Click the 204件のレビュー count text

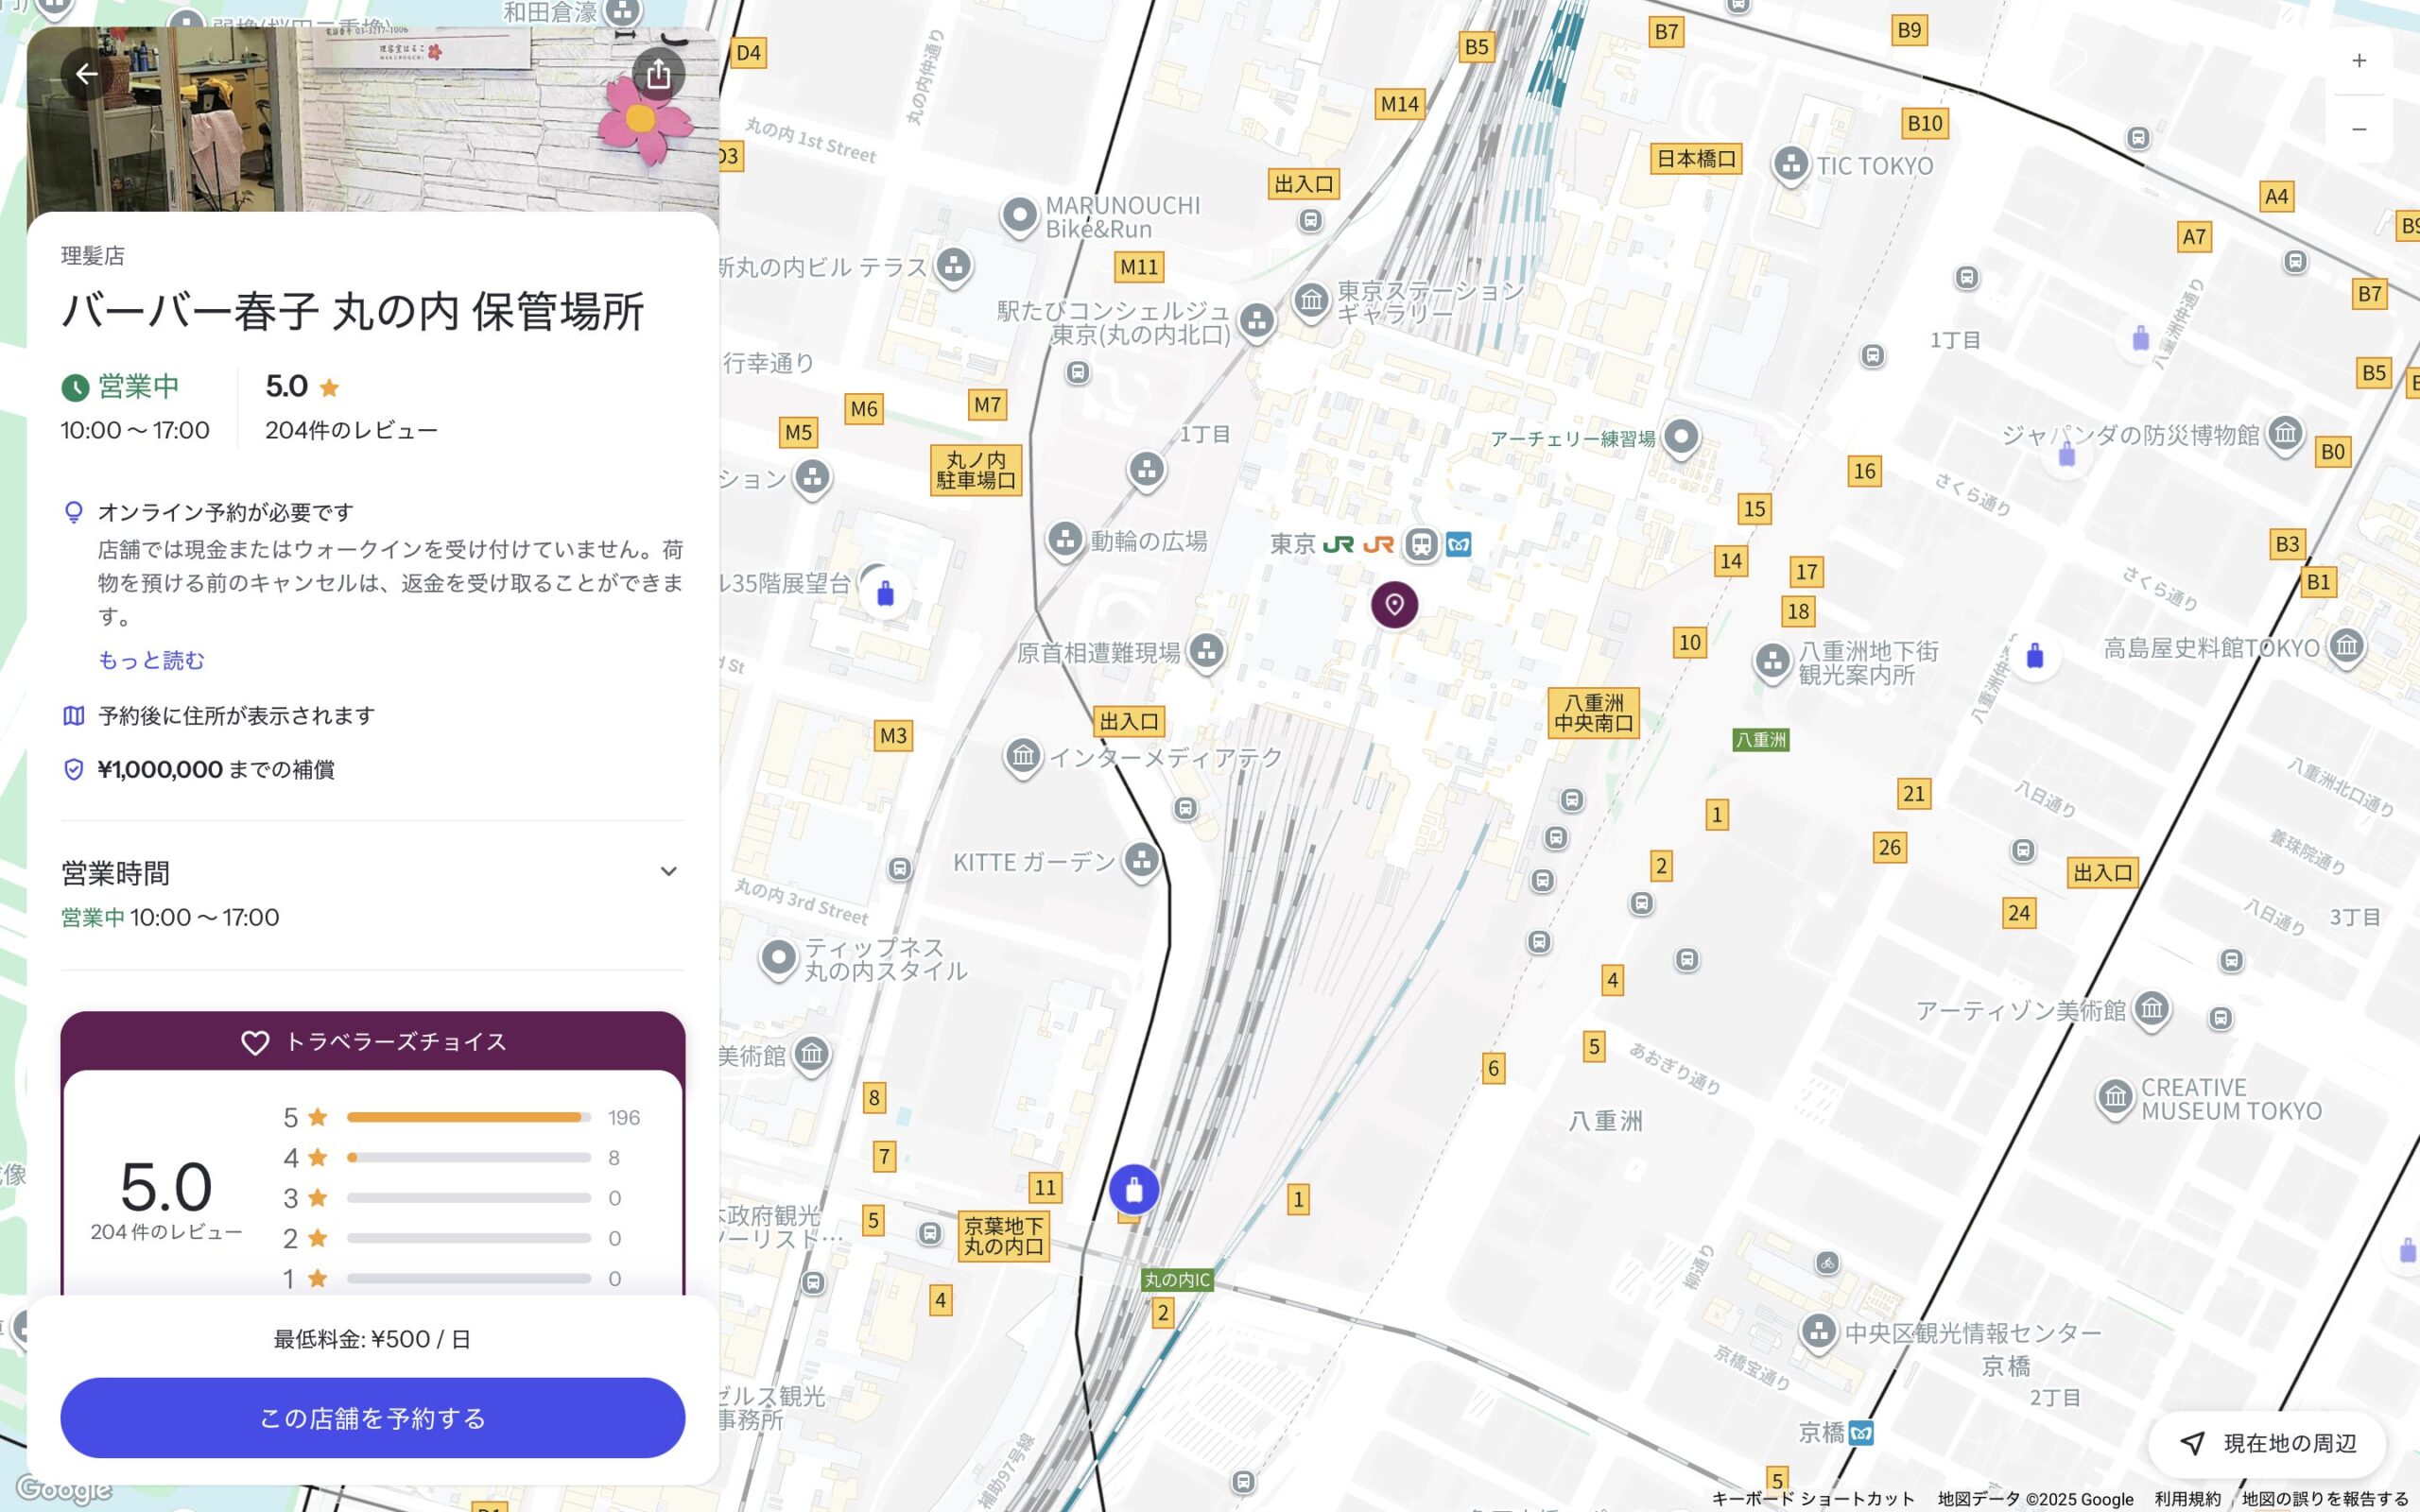point(351,431)
